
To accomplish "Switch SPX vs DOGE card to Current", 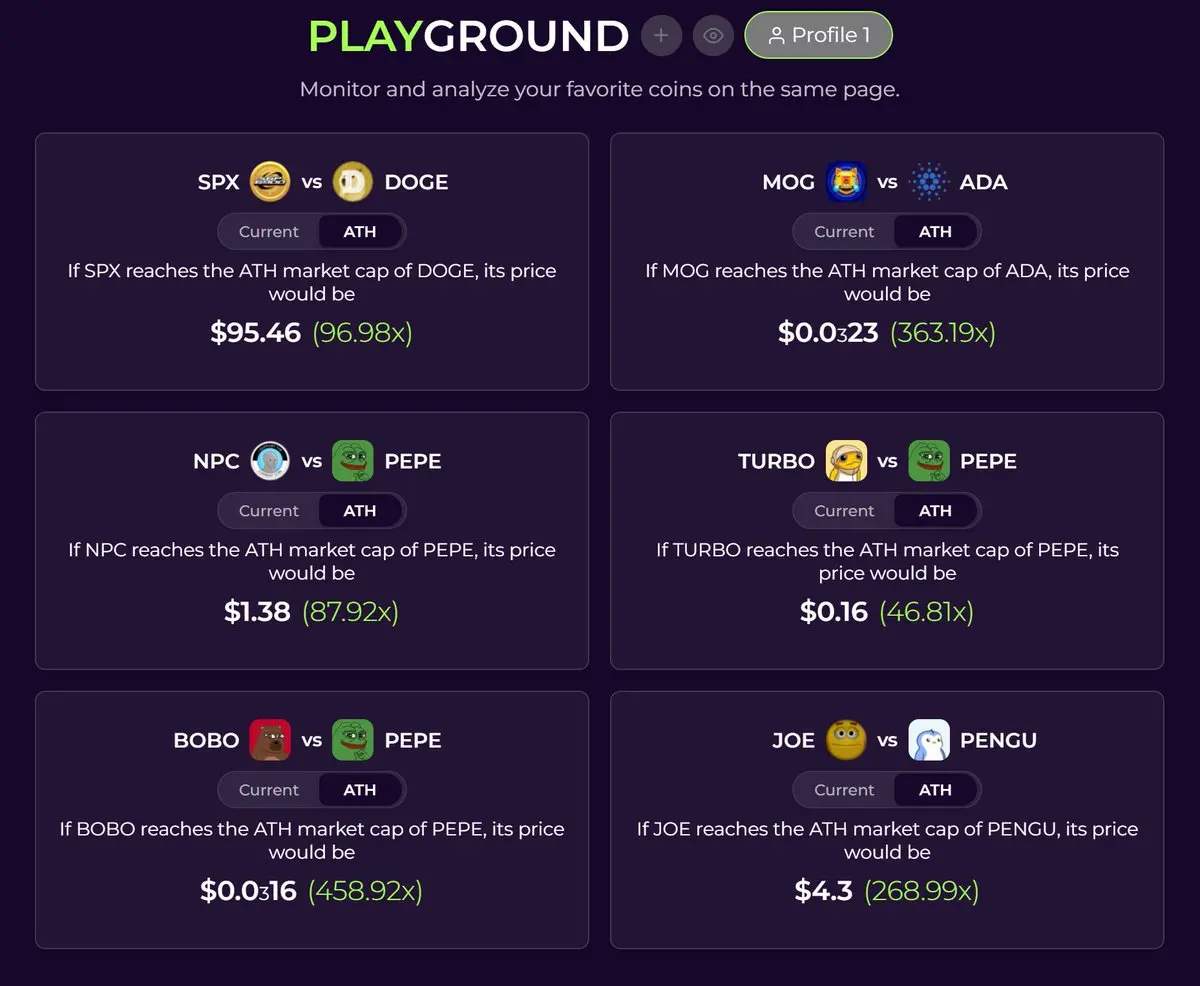I will click(x=269, y=232).
